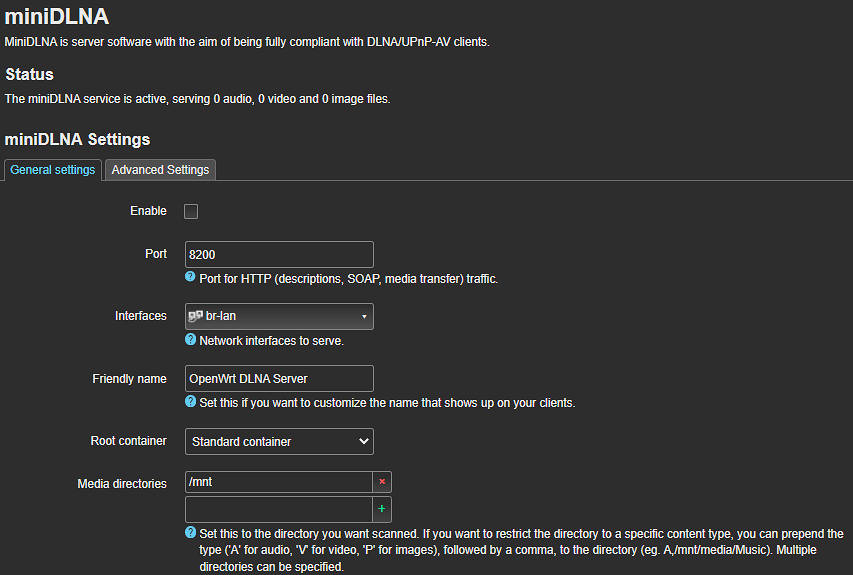Tick the Enable checkbox
The width and height of the screenshot is (853, 575).
tap(191, 211)
